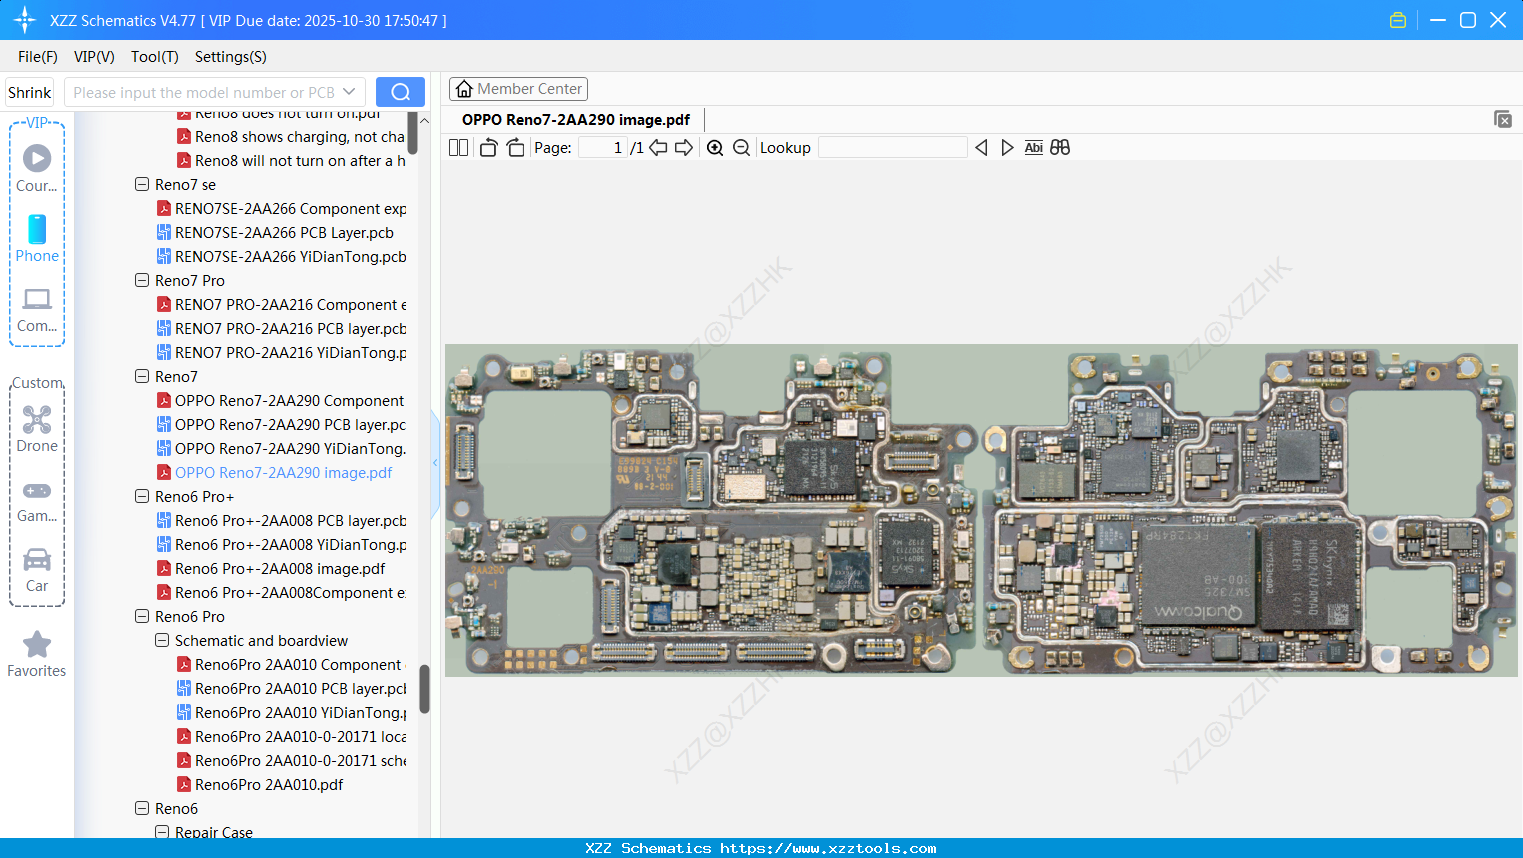The width and height of the screenshot is (1523, 858).
Task: Click the Page number input field
Action: pyautogui.click(x=603, y=148)
